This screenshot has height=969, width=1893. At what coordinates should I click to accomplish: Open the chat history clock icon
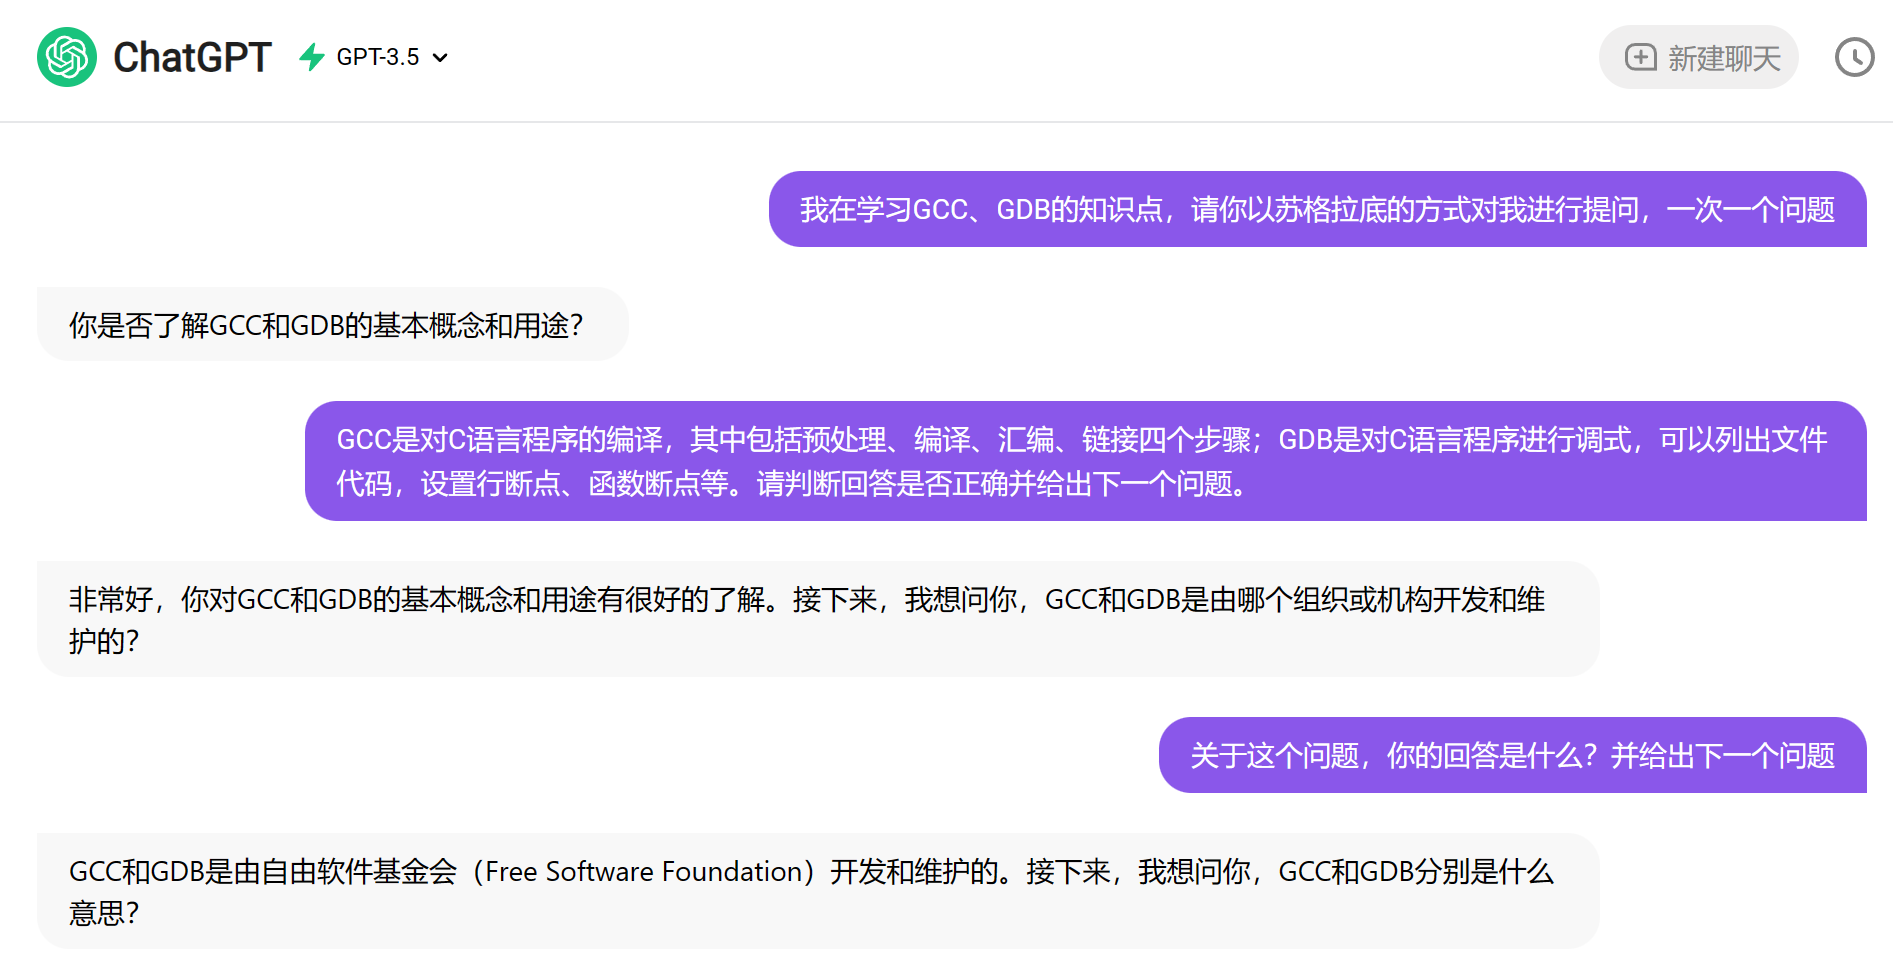pos(1854,57)
